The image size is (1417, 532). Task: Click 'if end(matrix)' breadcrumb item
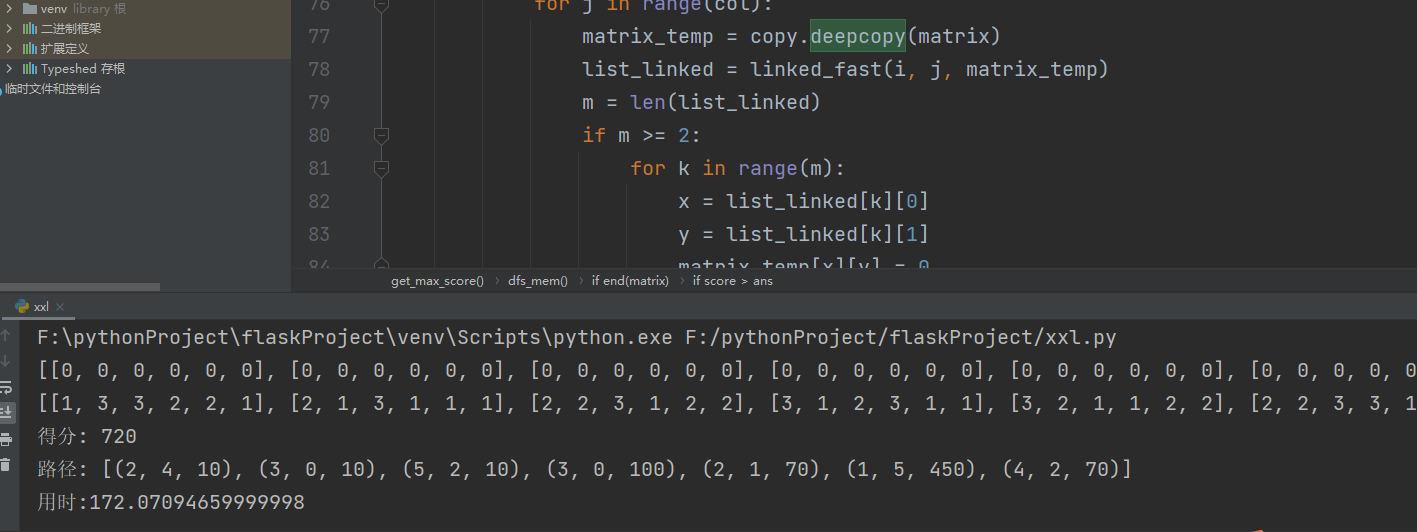coord(630,281)
